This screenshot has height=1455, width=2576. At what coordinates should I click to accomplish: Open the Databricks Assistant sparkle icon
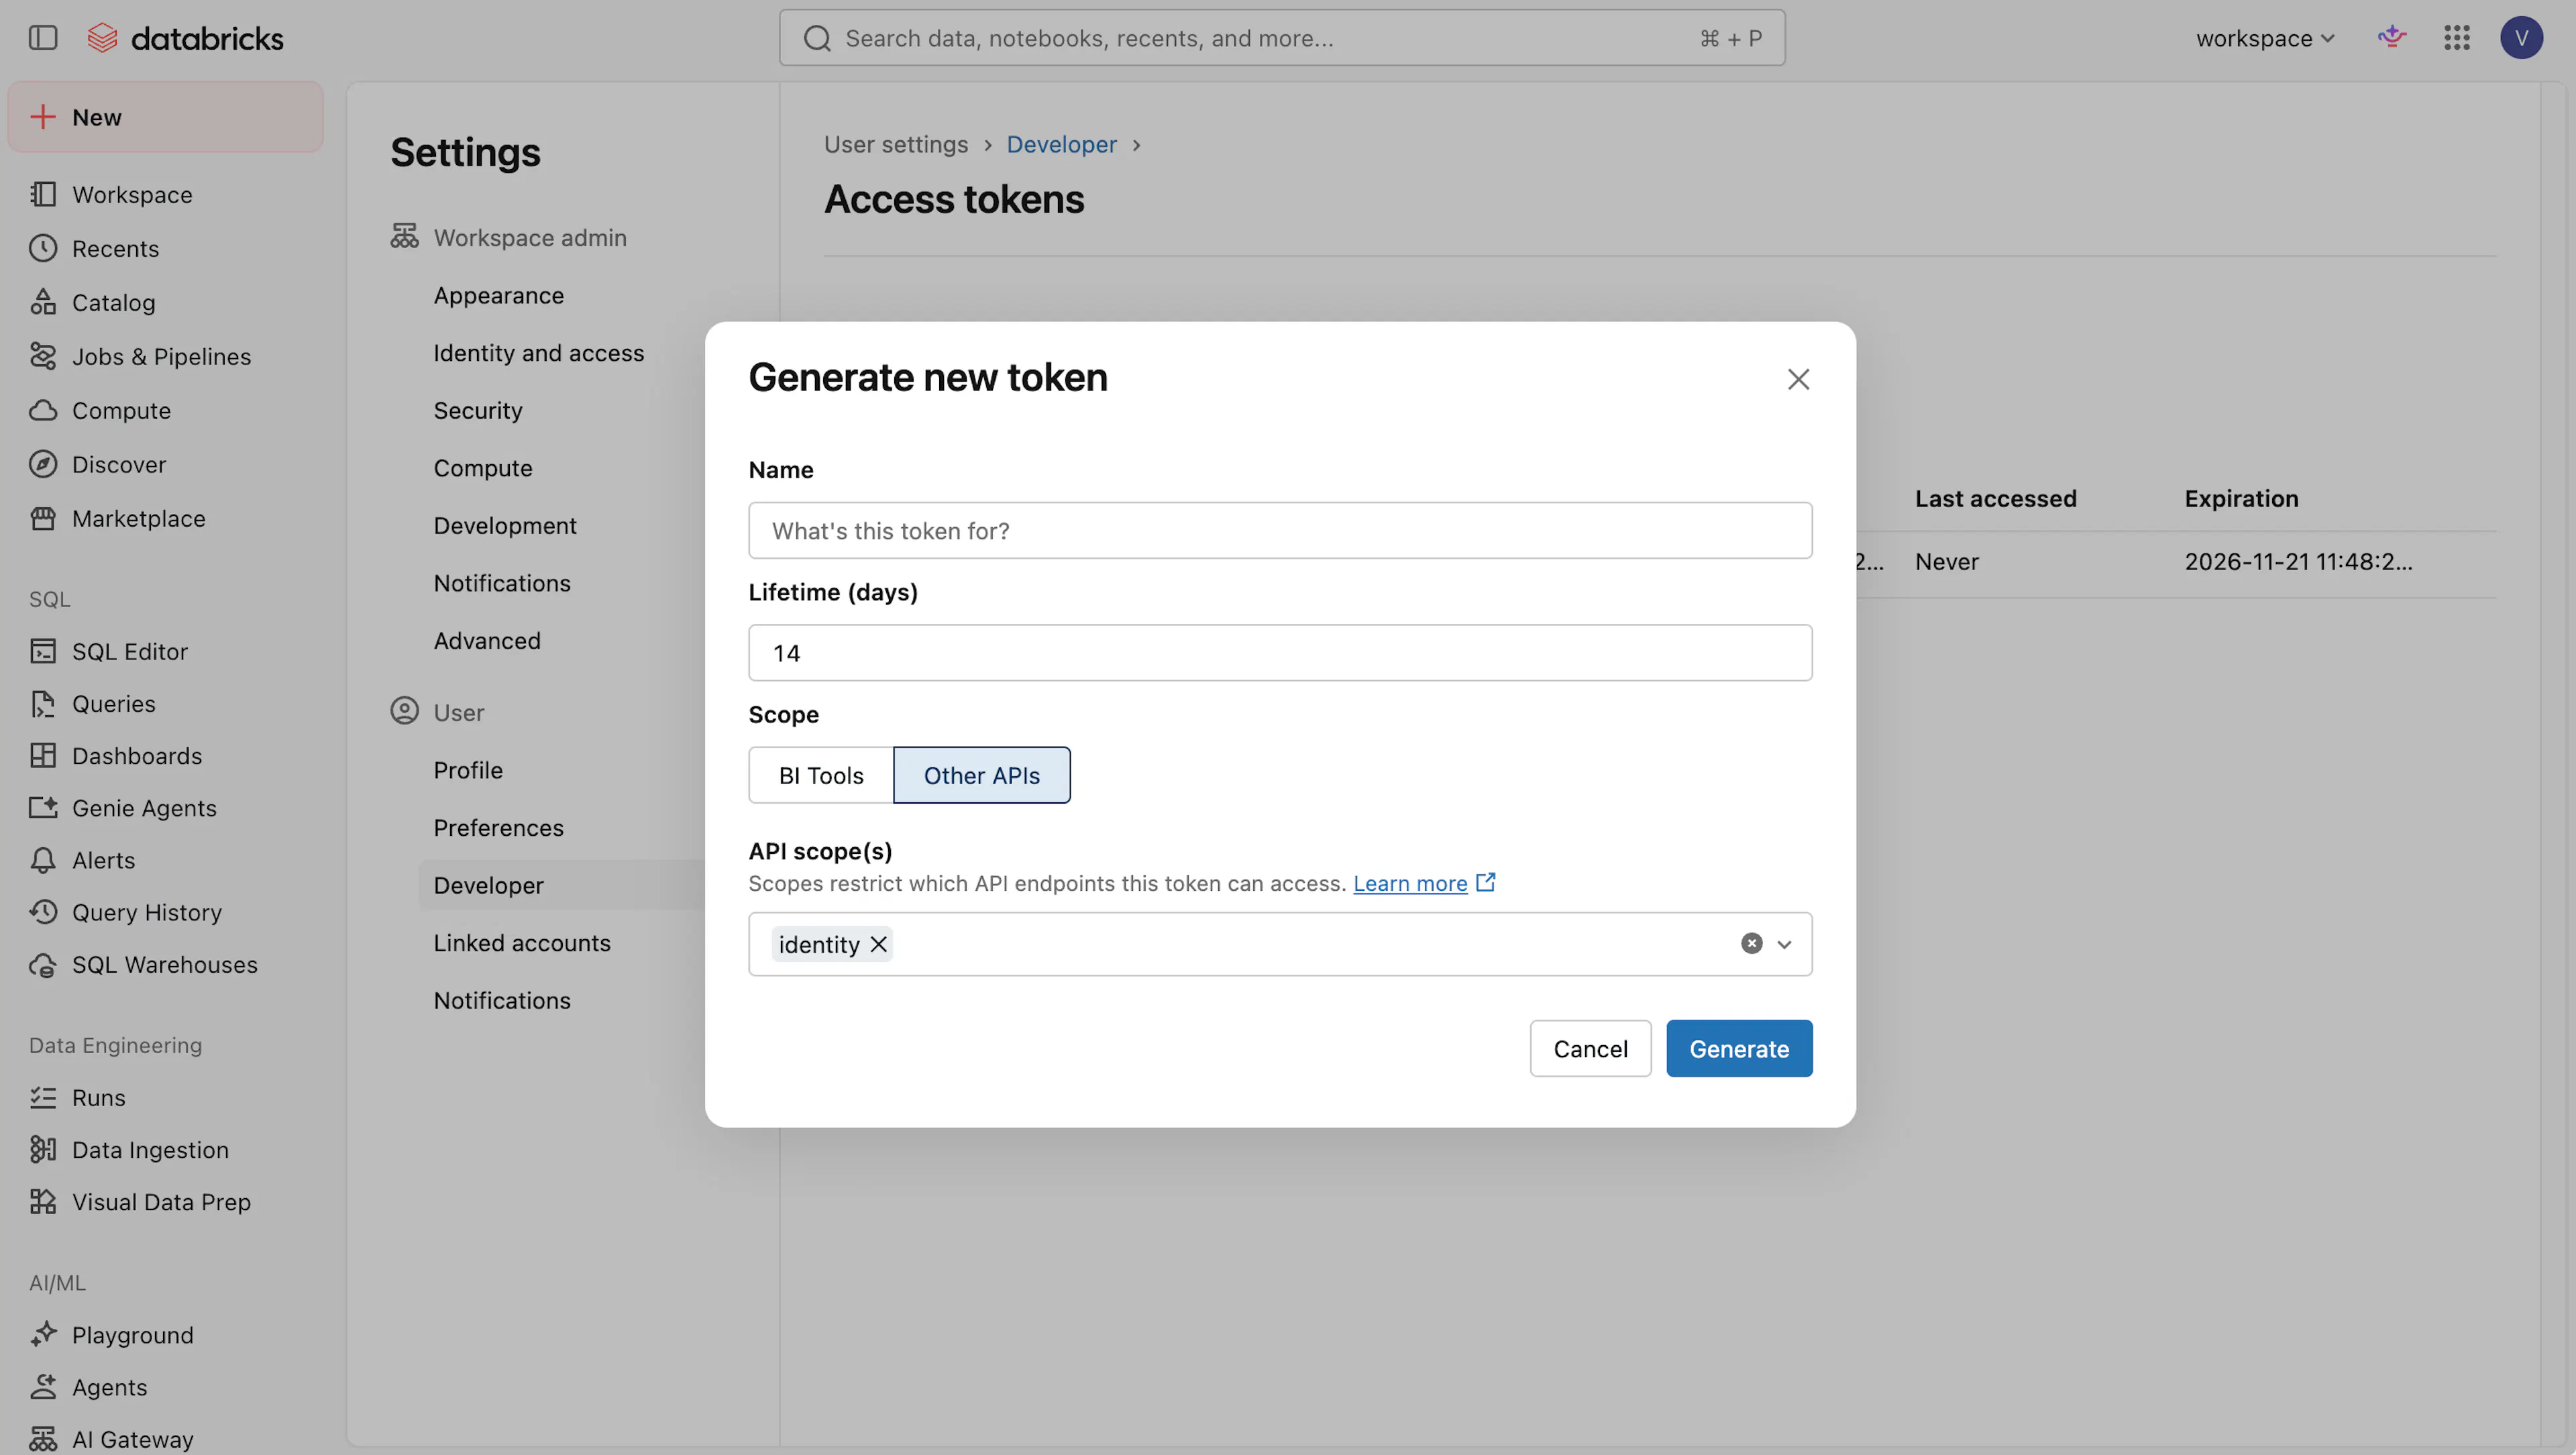tap(2391, 38)
